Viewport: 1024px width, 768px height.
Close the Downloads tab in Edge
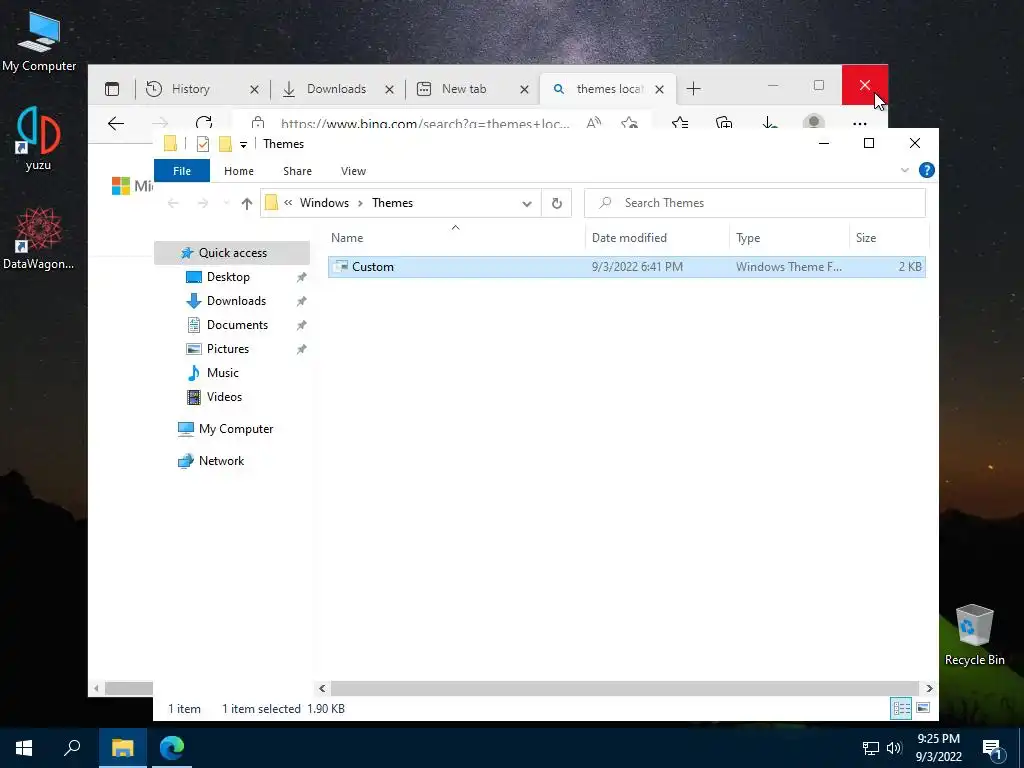[389, 89]
